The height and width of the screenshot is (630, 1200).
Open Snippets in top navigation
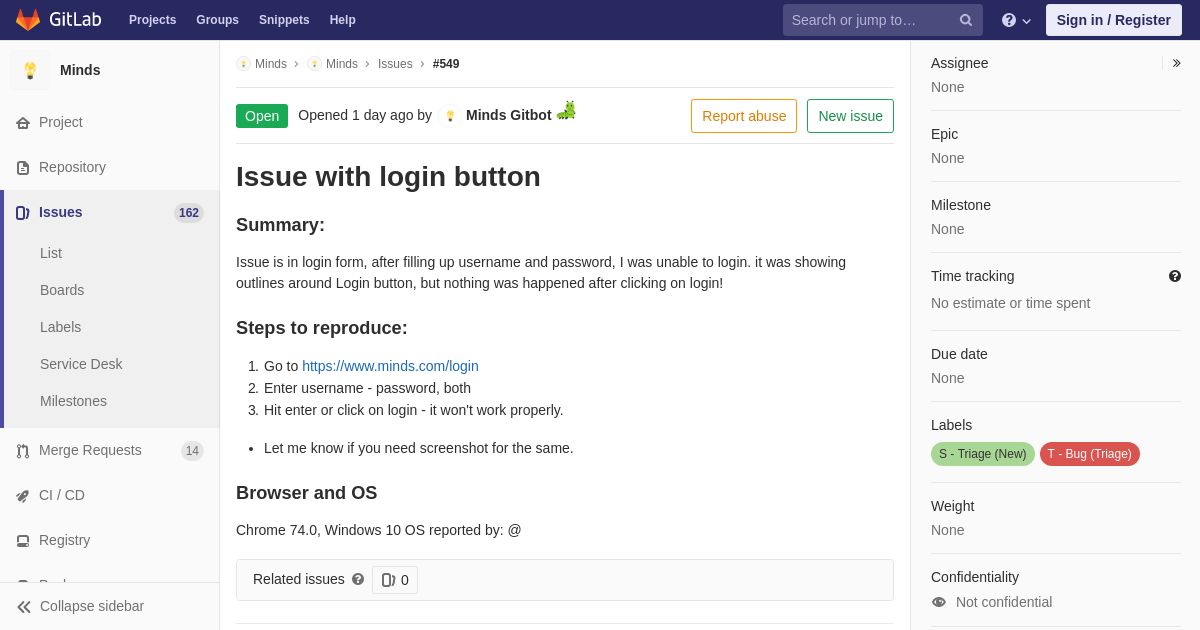[x=284, y=20]
